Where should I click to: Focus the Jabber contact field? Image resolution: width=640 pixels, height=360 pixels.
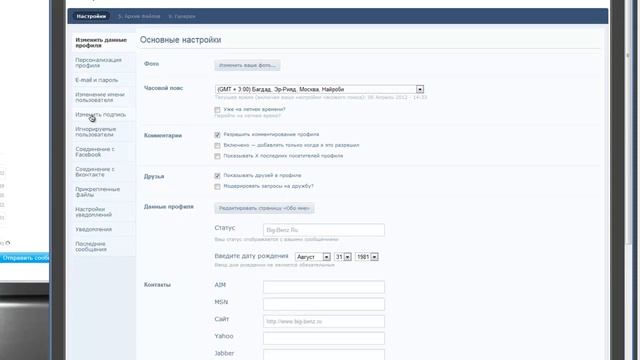[x=324, y=355]
